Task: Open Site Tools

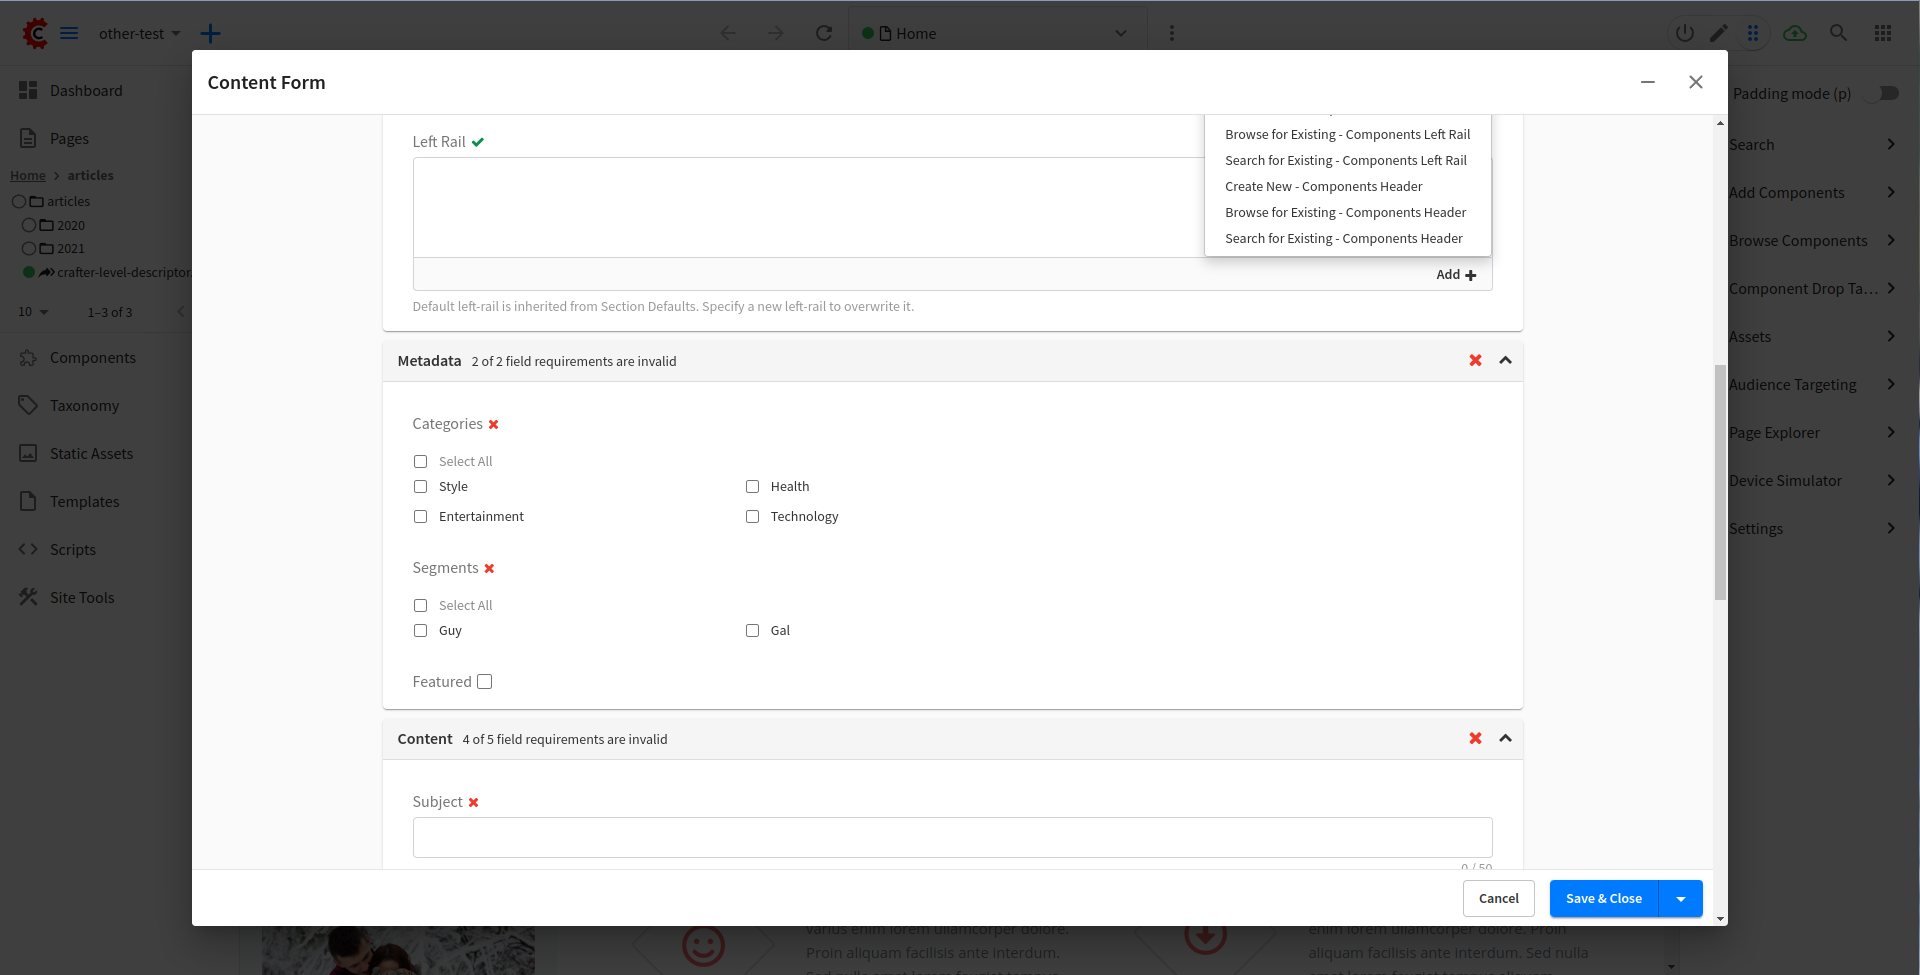Action: pos(80,597)
